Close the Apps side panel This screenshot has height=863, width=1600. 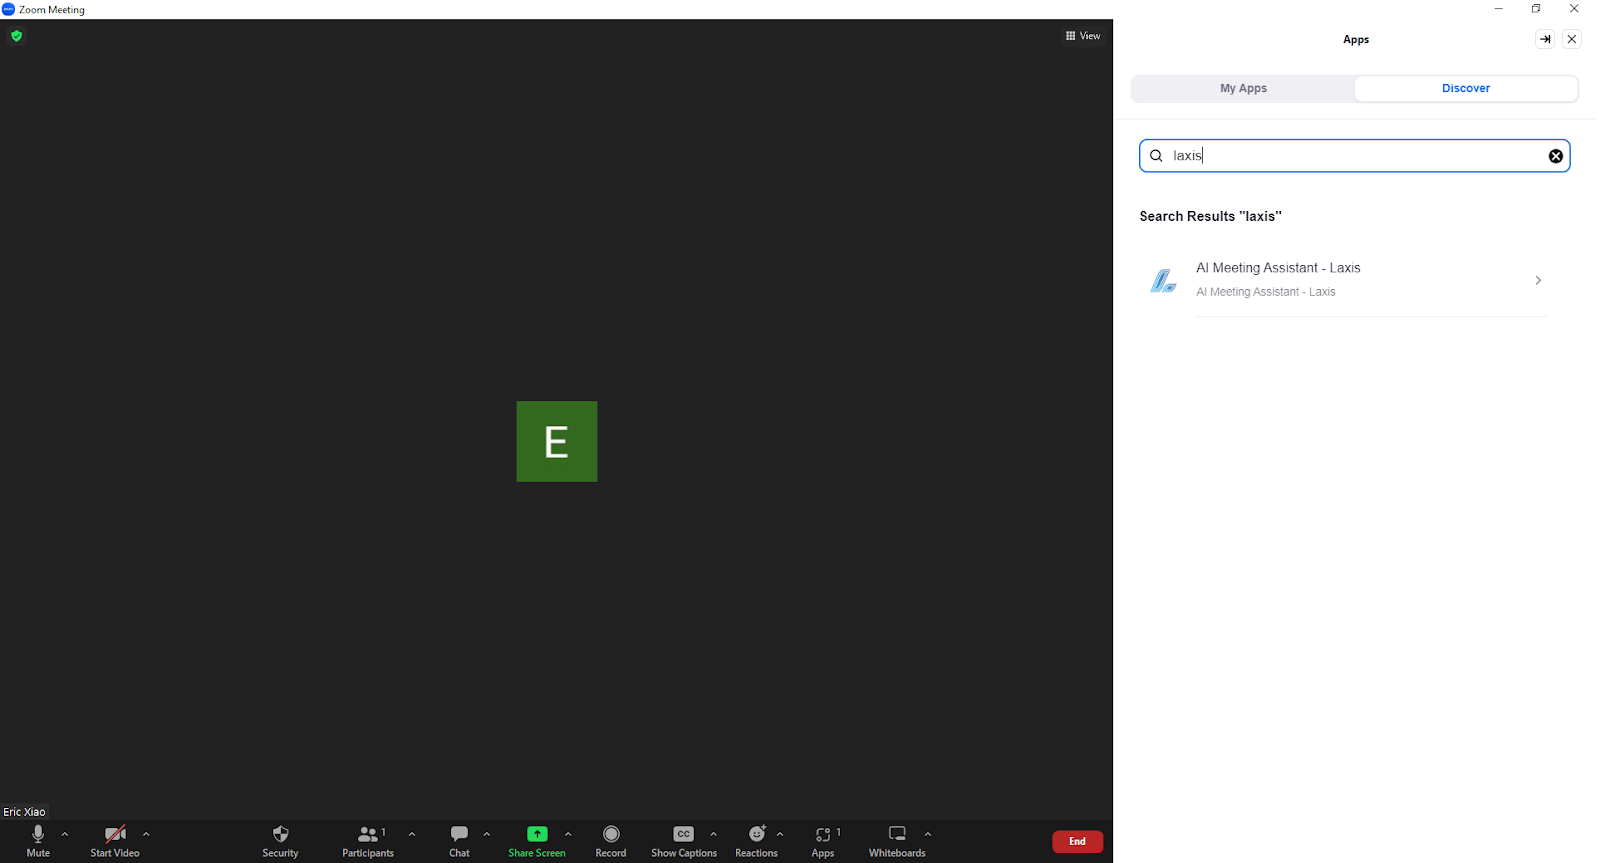(1572, 39)
